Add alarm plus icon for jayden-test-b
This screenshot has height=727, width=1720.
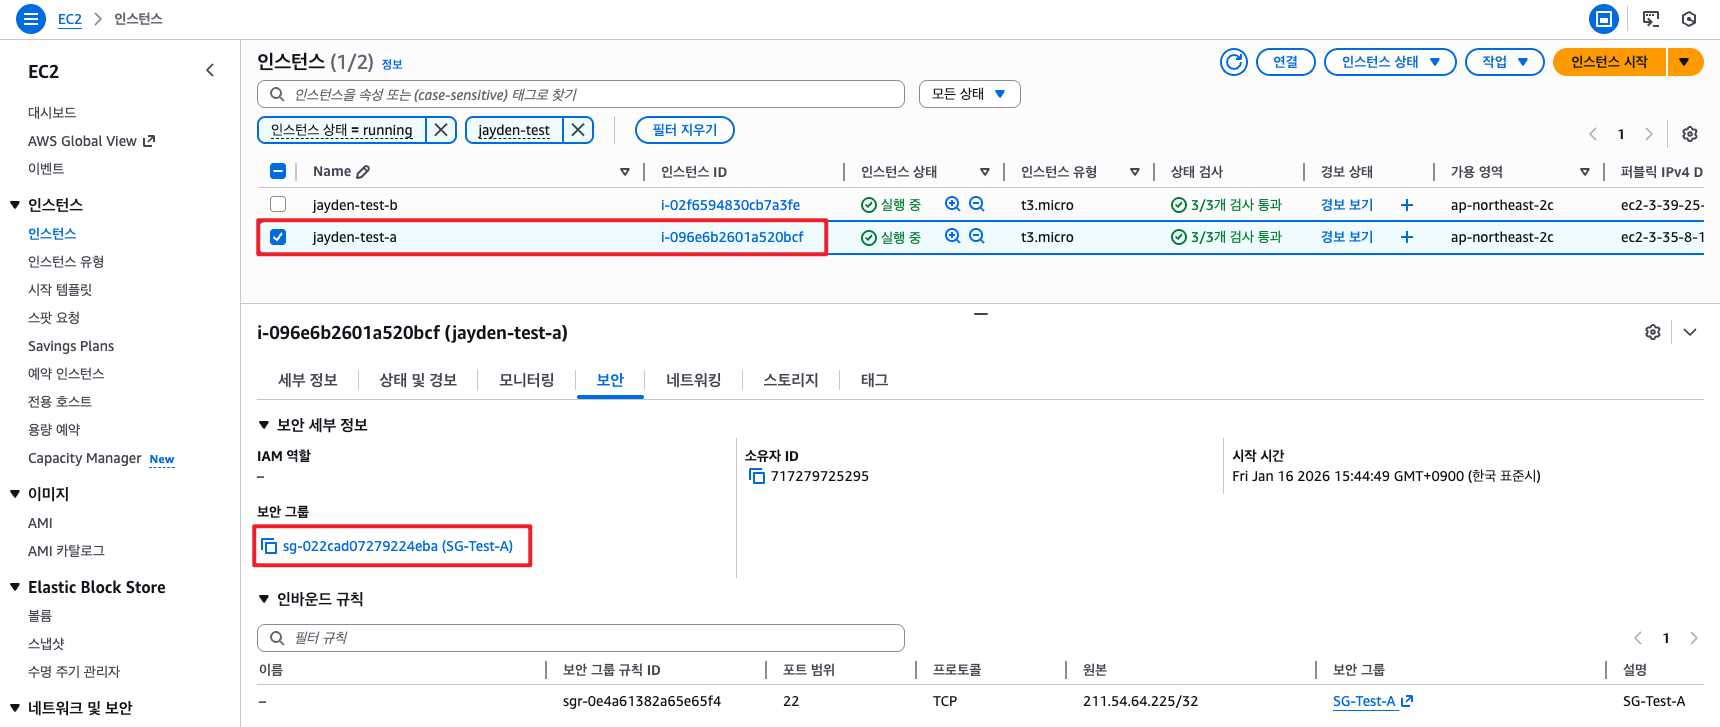(1407, 205)
